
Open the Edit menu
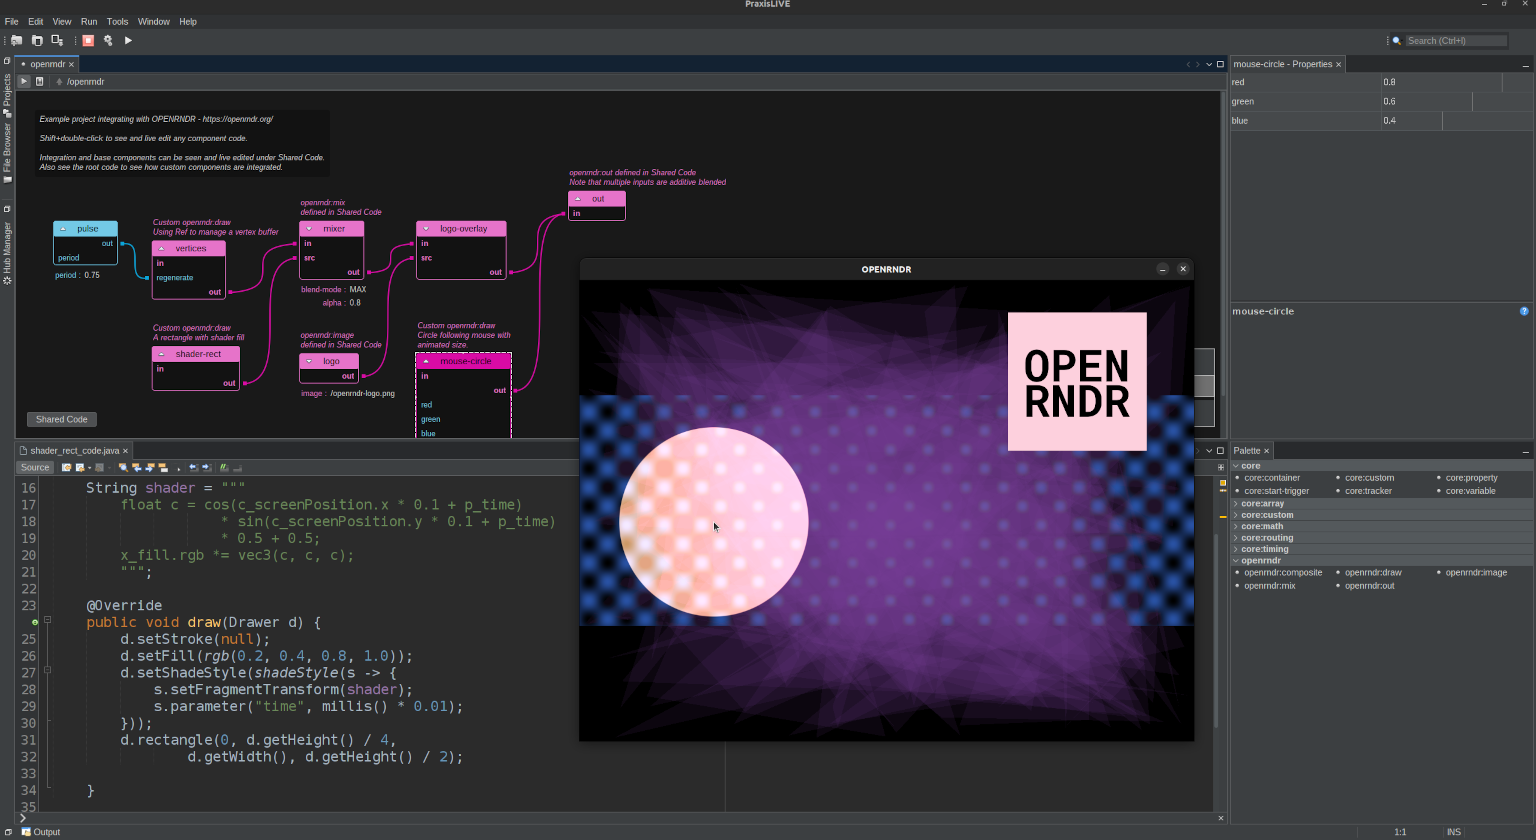point(36,21)
